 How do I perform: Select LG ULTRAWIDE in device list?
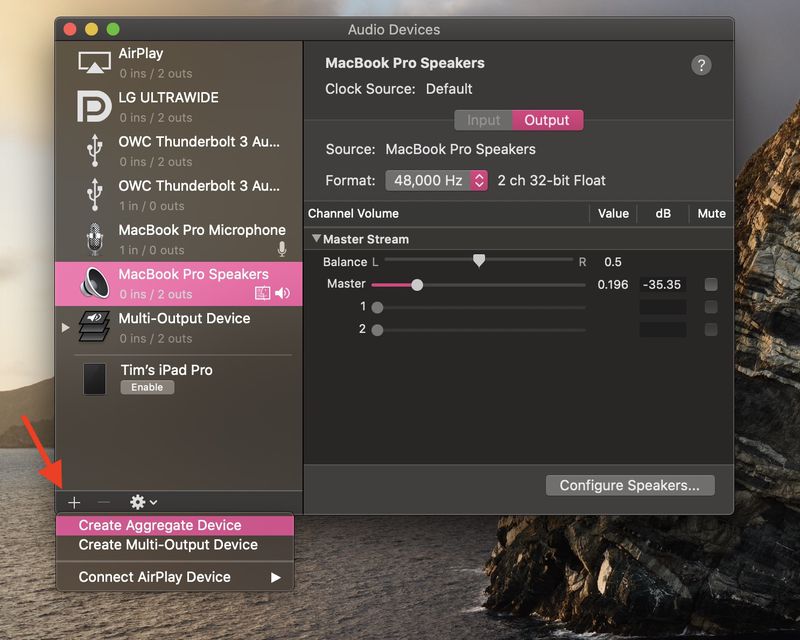point(179,107)
